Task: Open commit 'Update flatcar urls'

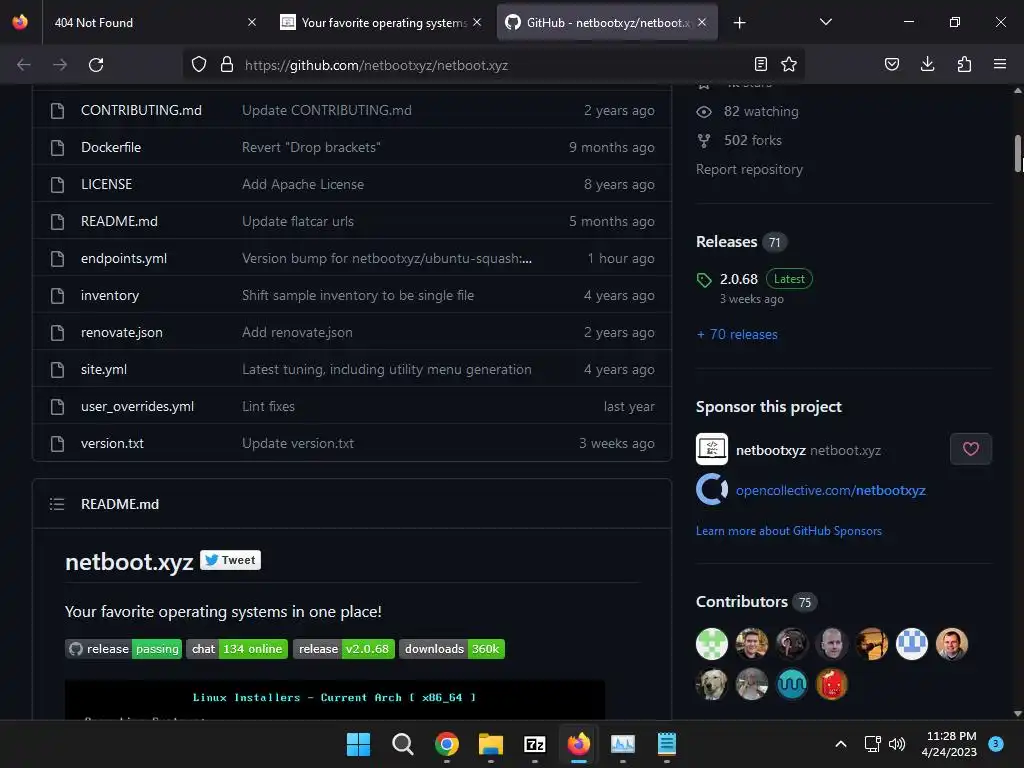Action: pos(298,221)
